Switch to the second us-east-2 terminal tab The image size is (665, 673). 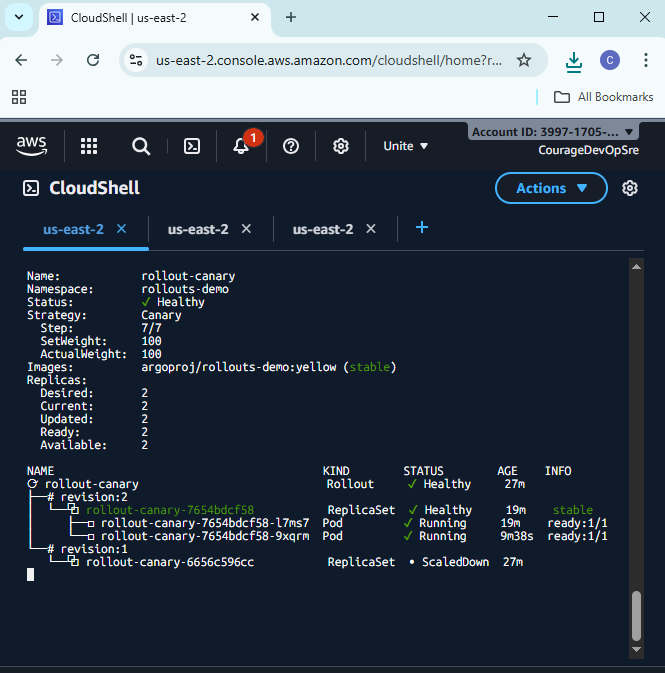coord(198,229)
